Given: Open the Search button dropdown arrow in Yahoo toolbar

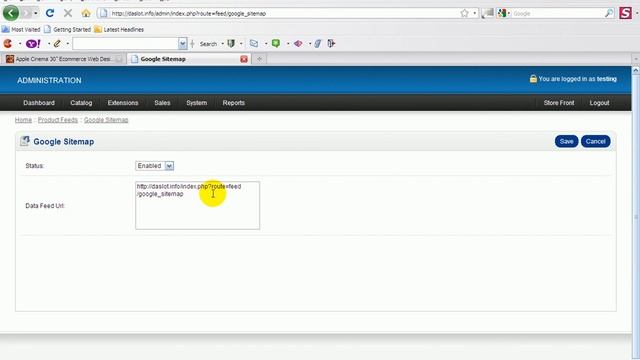Looking at the screenshot, I should click(222, 44).
